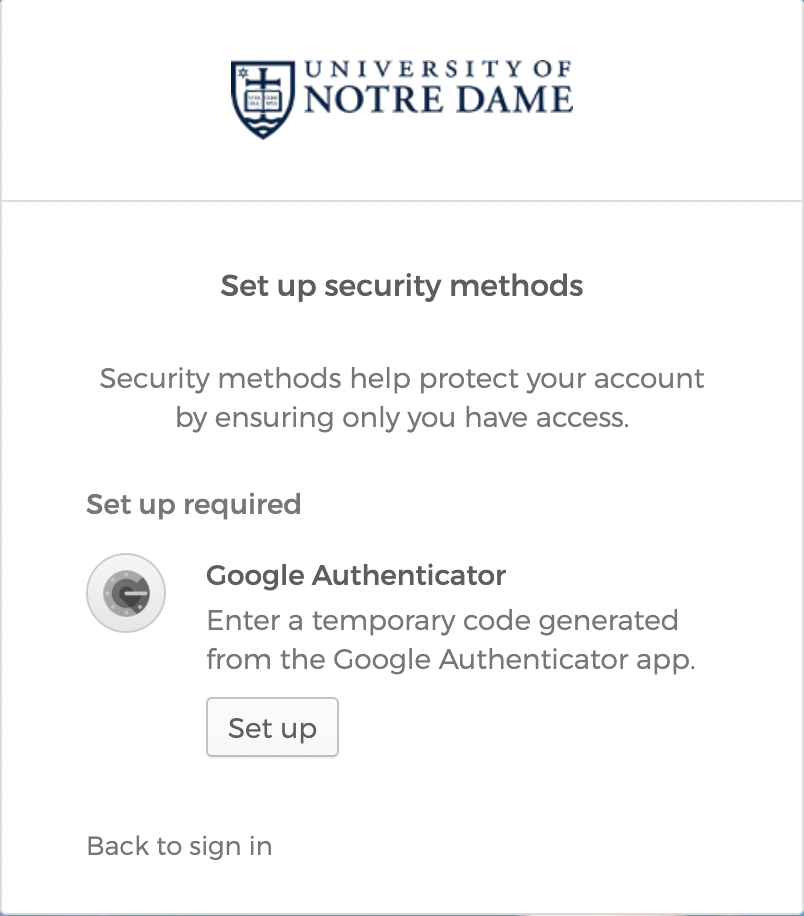Click "NOTRE DAME" wordmark in header

coord(437,100)
